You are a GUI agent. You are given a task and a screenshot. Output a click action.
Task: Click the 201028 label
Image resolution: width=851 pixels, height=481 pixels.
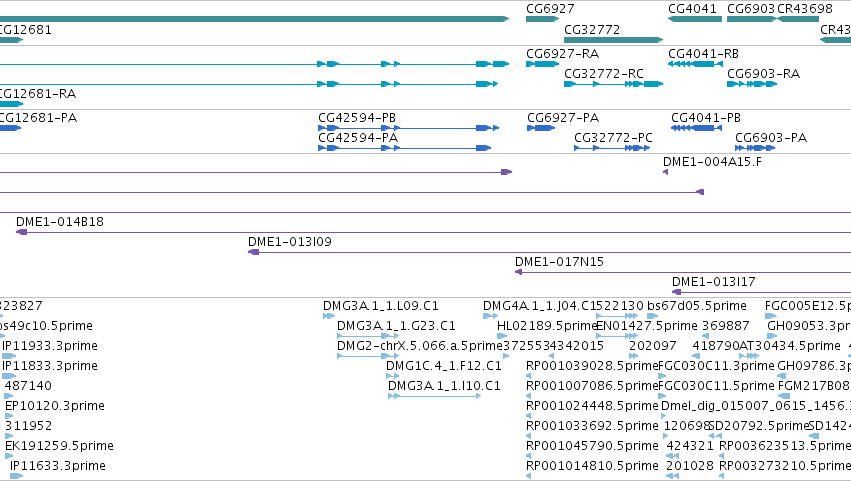tap(690, 466)
